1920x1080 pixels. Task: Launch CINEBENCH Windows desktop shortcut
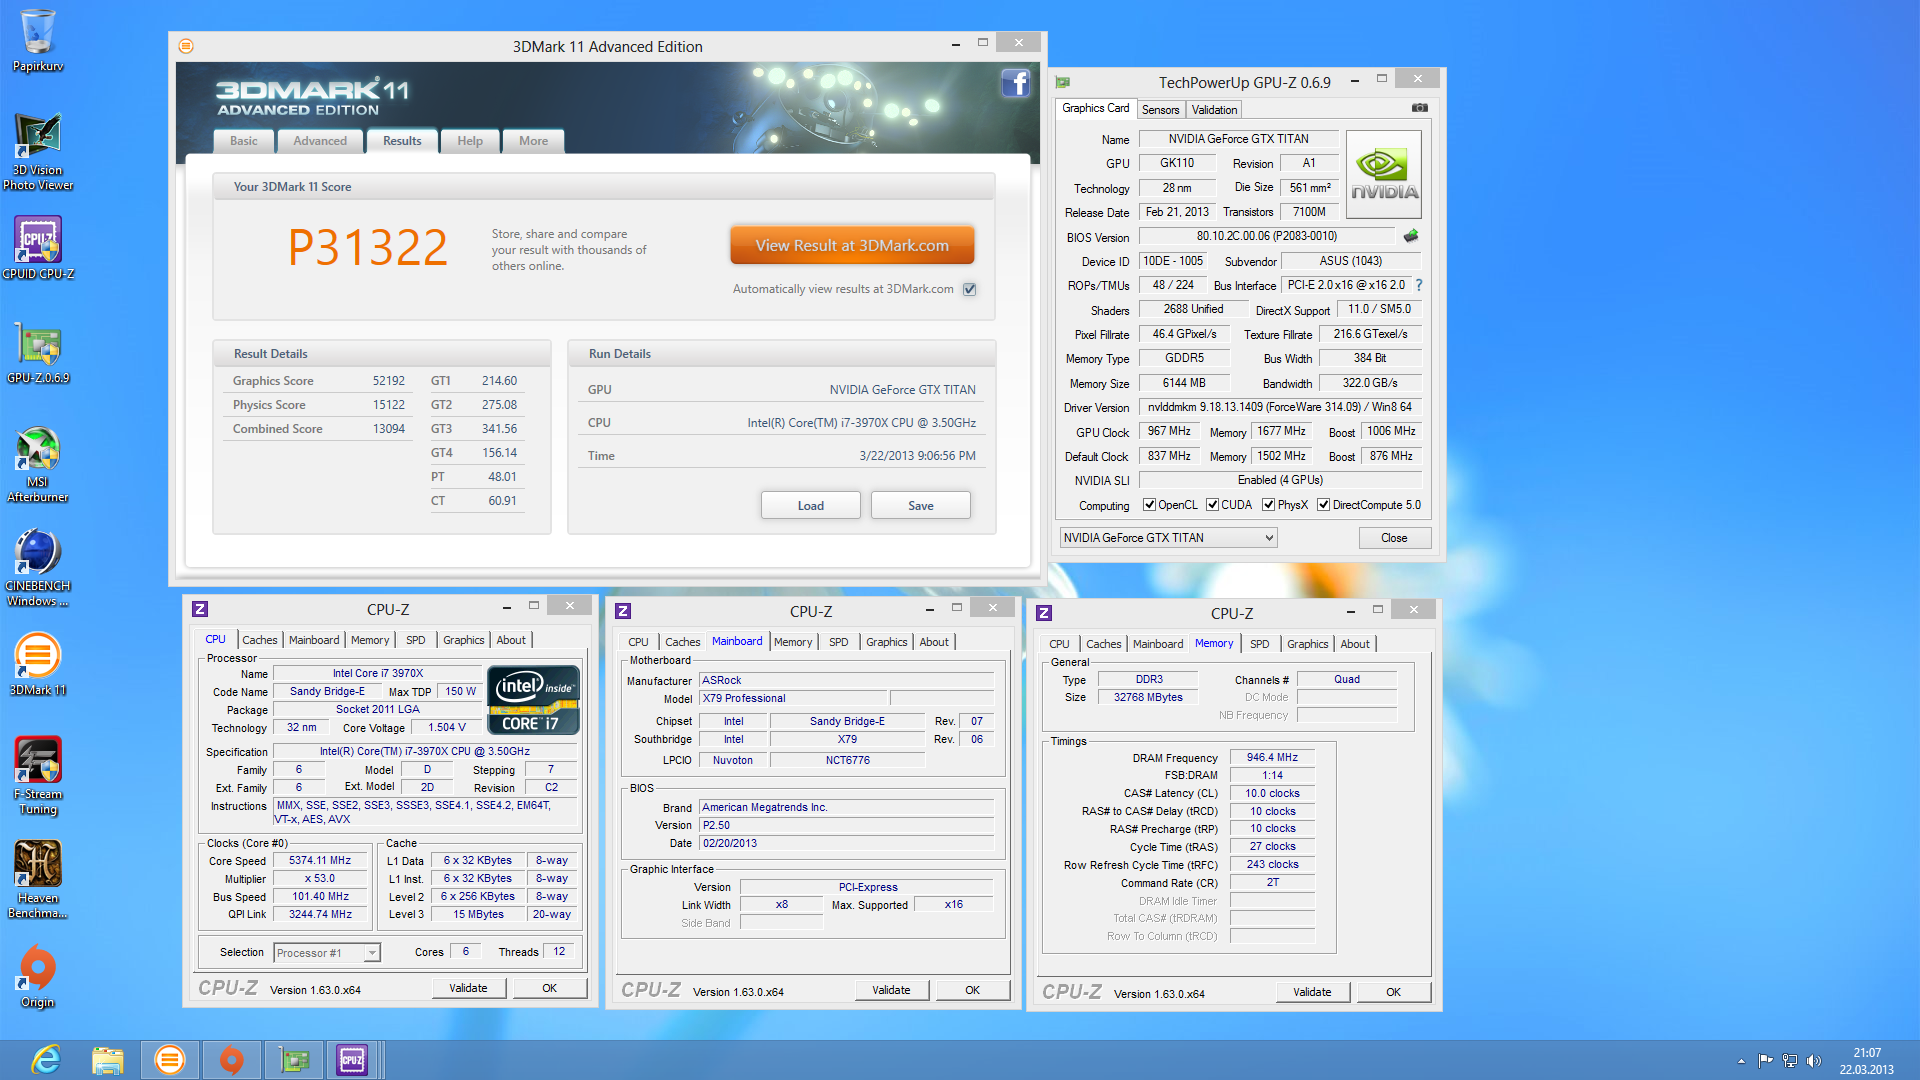[38, 567]
